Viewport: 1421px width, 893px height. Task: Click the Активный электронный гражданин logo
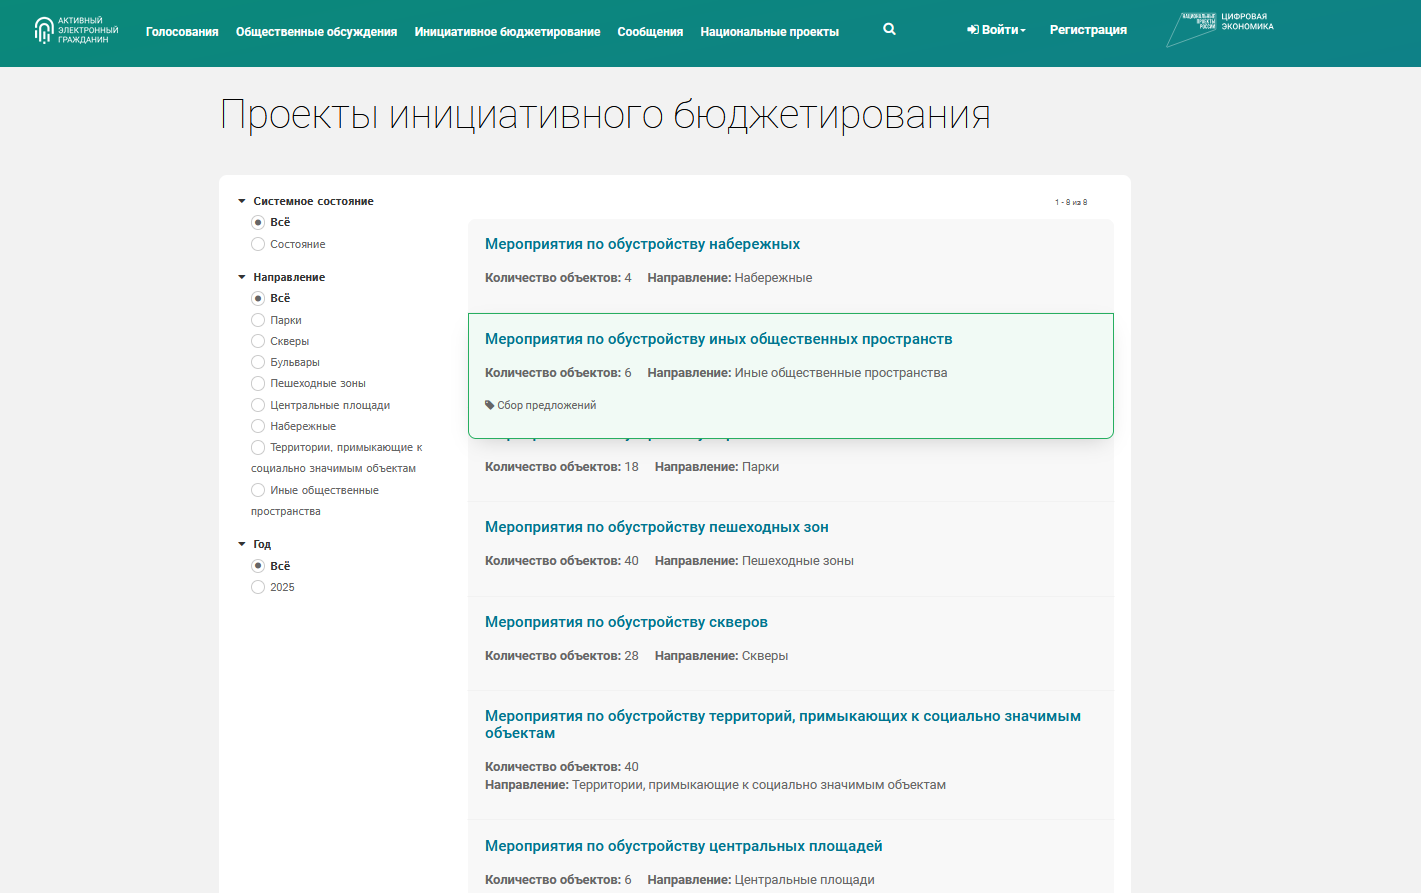click(x=76, y=30)
